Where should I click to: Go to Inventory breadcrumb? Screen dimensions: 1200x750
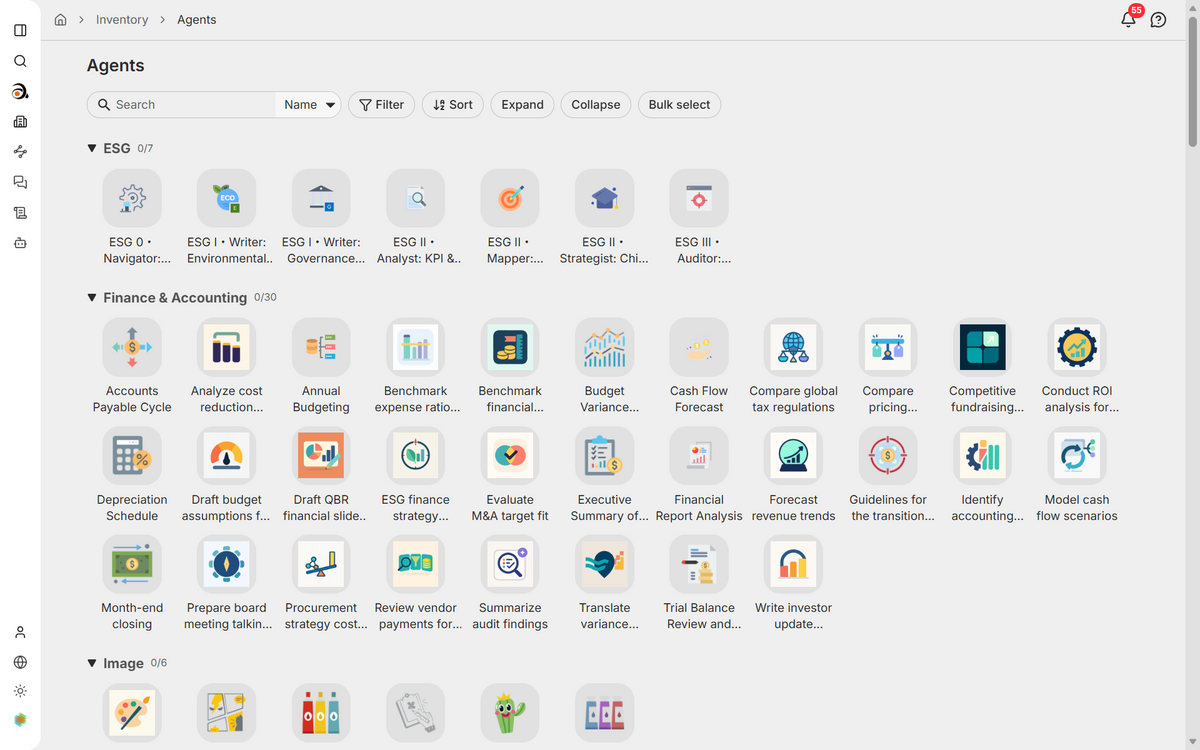pos(122,20)
